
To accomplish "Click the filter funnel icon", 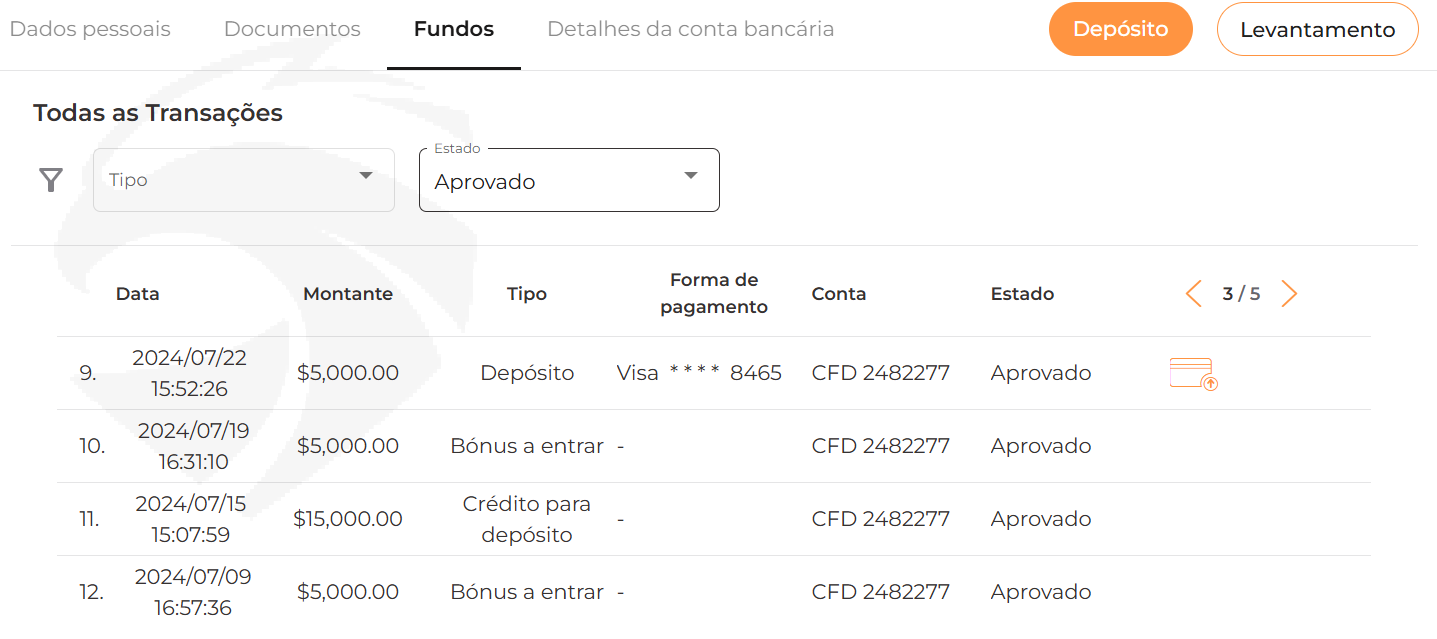I will [51, 180].
